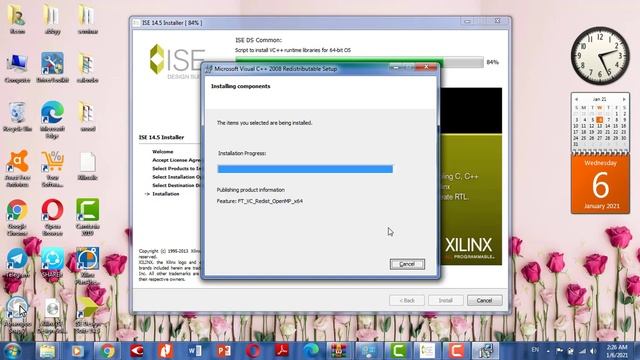Open the blank text file desktop icon
This screenshot has height=360, width=640.
[x=87, y=166]
